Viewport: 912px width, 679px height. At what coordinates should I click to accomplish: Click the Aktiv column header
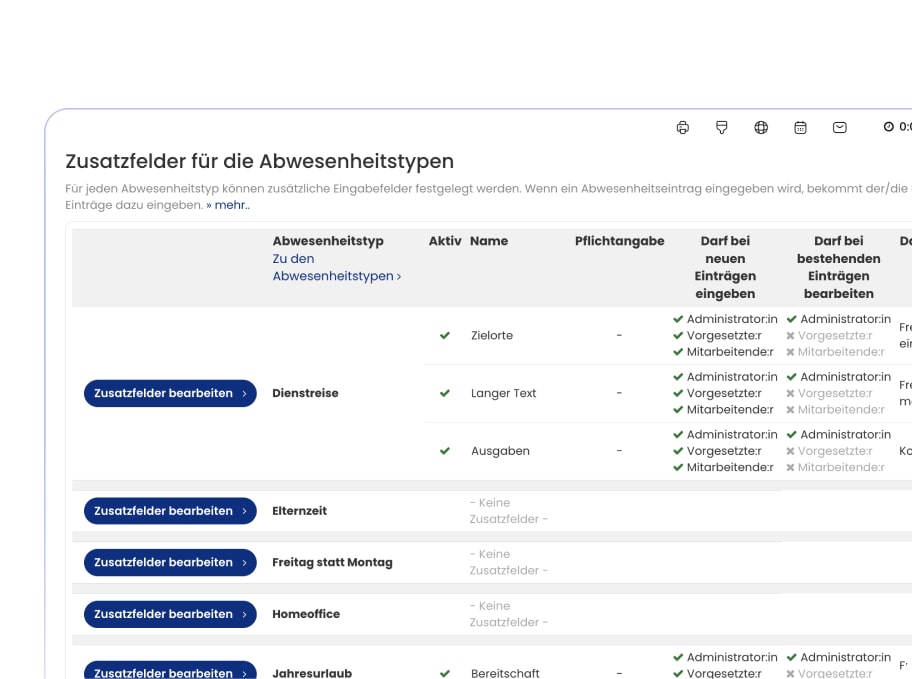445,241
